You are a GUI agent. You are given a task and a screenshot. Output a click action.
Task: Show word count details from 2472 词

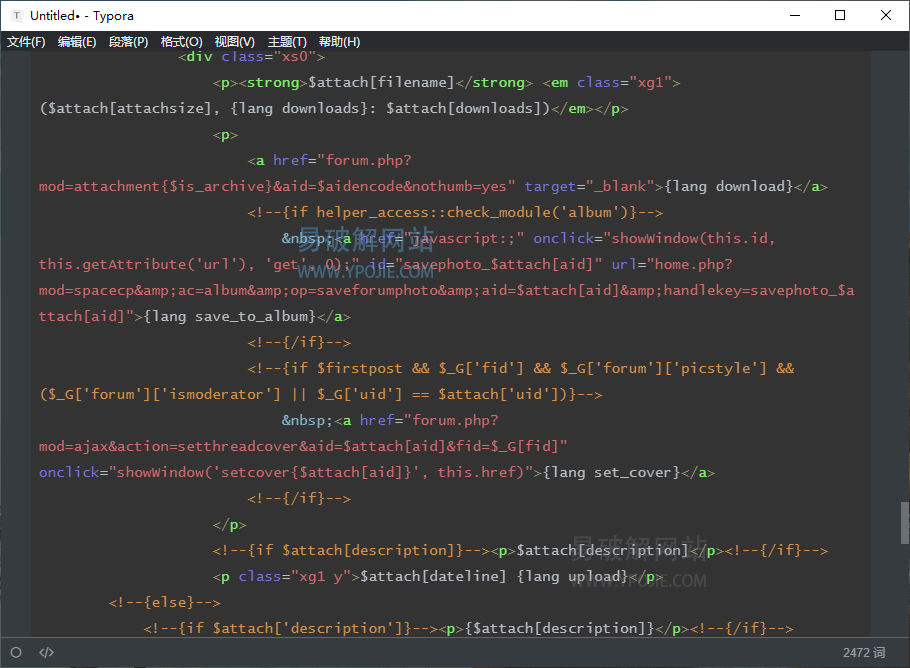(864, 652)
